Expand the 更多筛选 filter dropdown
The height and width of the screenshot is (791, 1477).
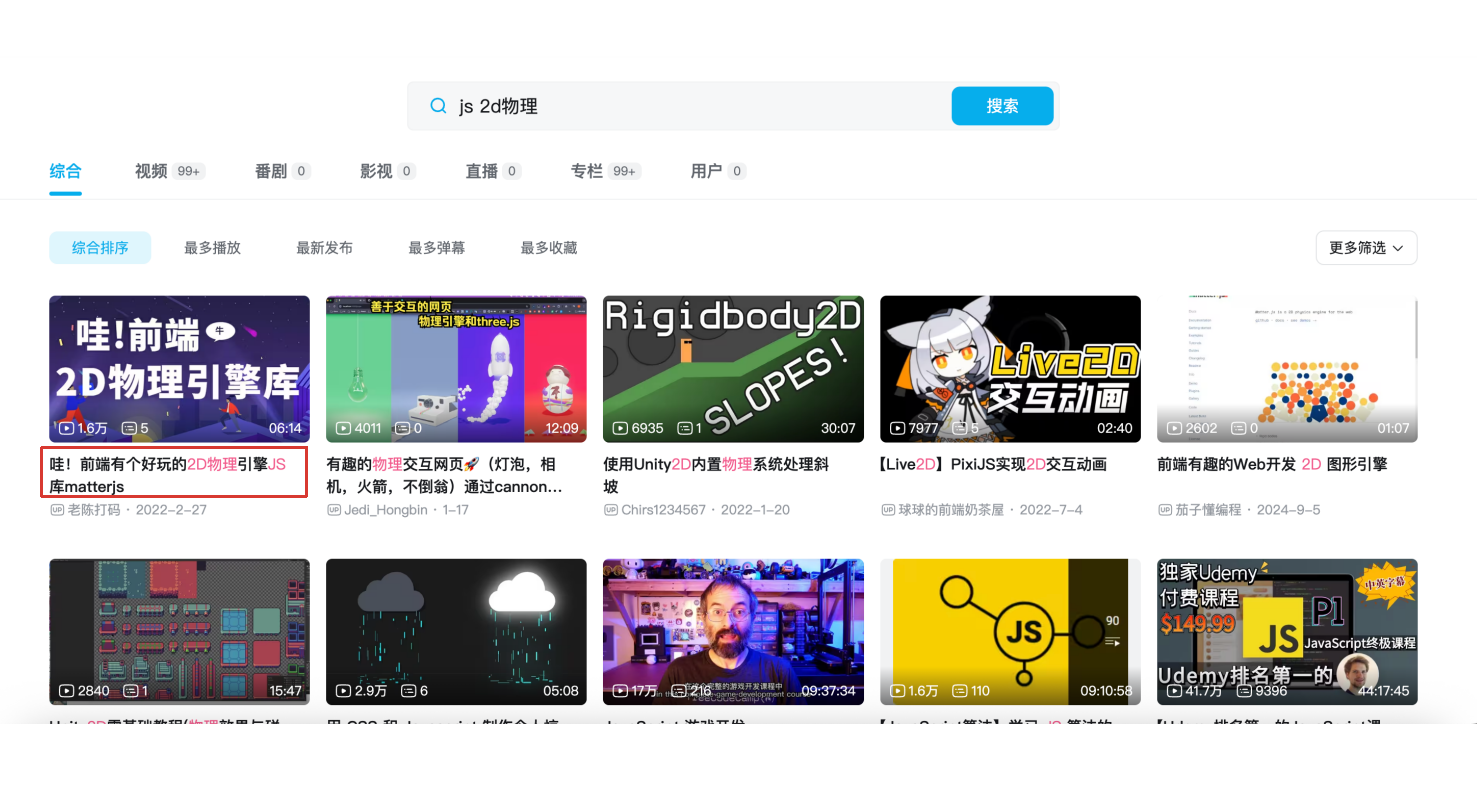[x=1366, y=248]
